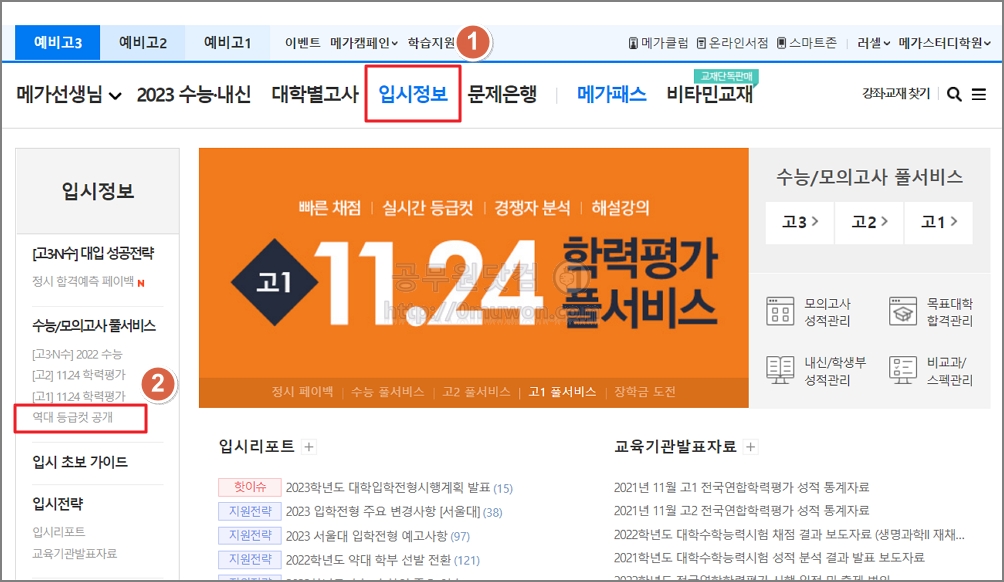This screenshot has height=582, width=1004.
Task: Click plus icon next to 교육기관발표자료
Action: point(750,447)
